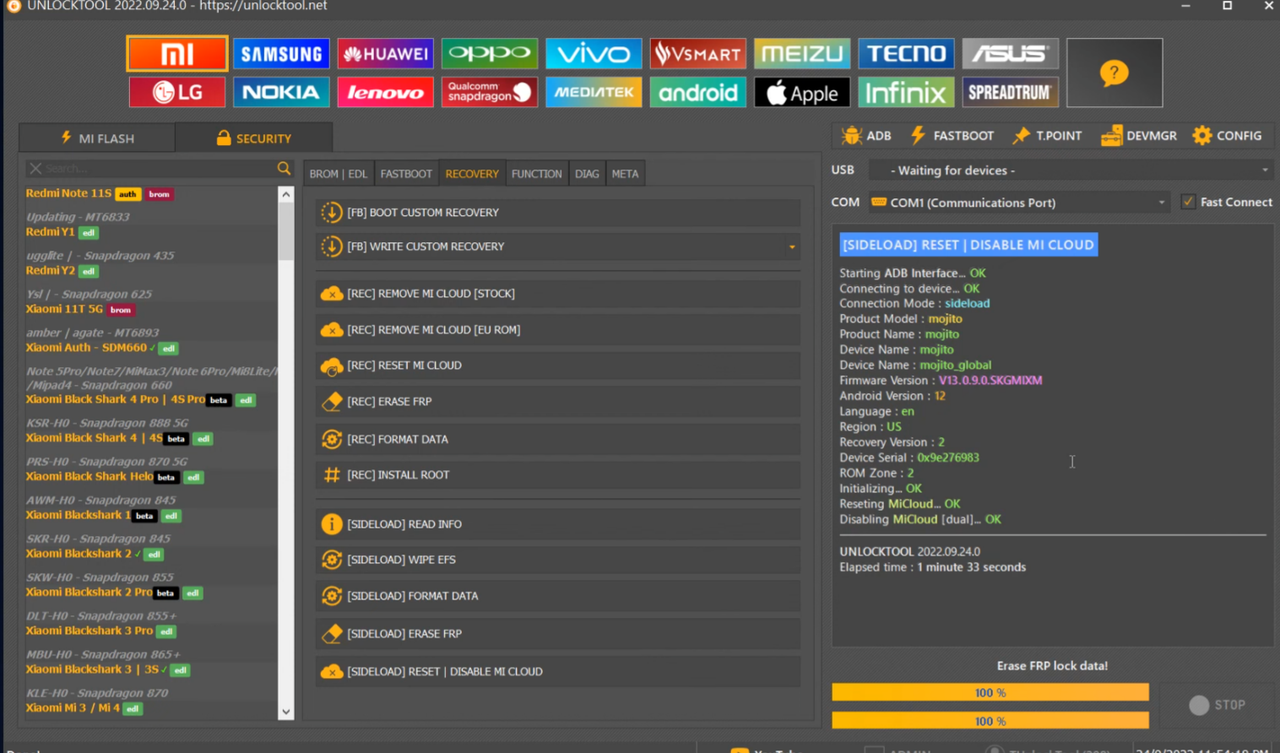
Task: Select the Tecno brand logo
Action: pos(905,54)
